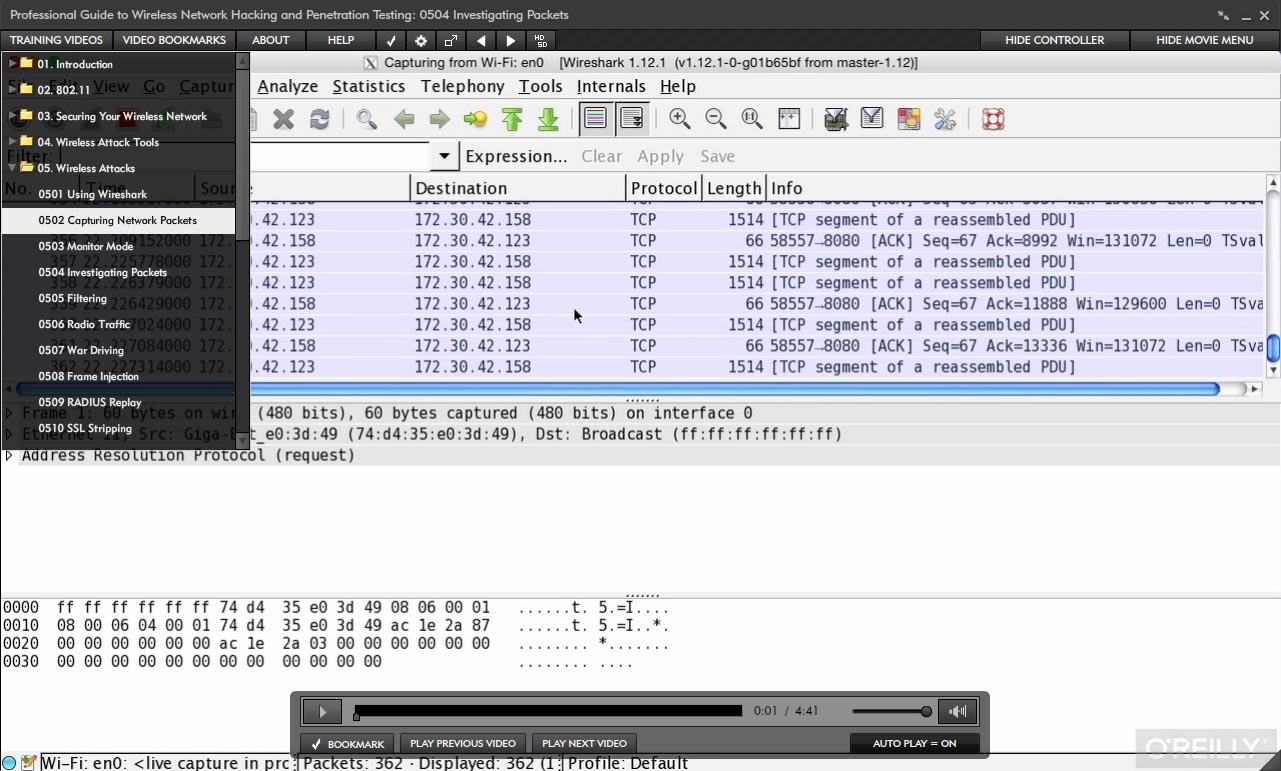Screen dimensions: 1281x771
Task: Open the Telephony menu
Action: pyautogui.click(x=462, y=87)
